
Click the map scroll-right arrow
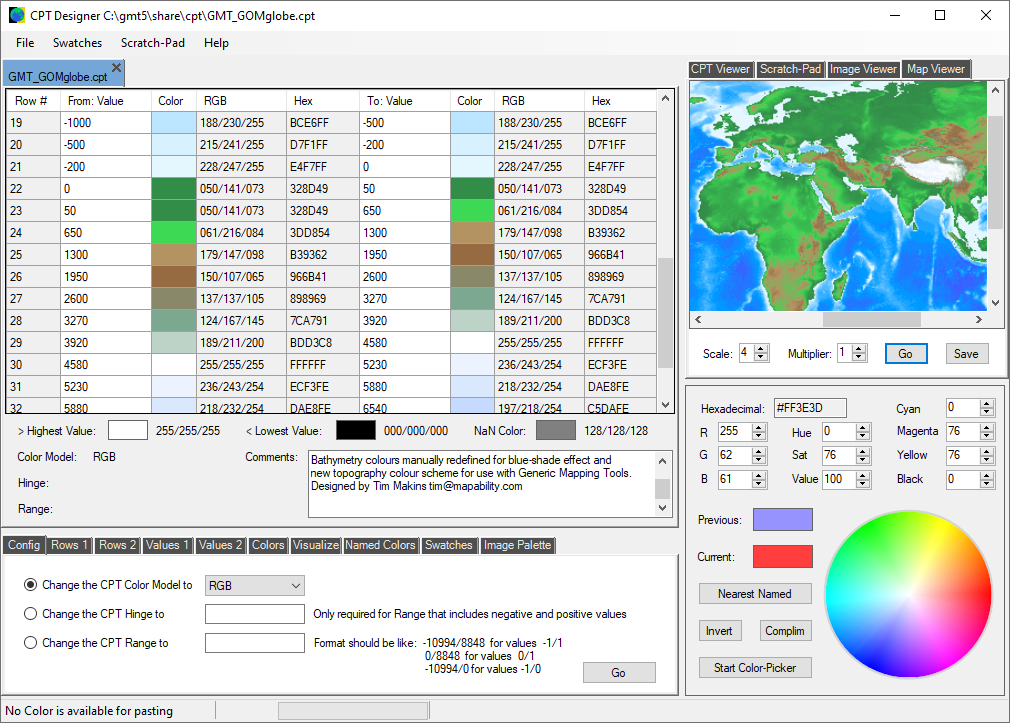[979, 319]
